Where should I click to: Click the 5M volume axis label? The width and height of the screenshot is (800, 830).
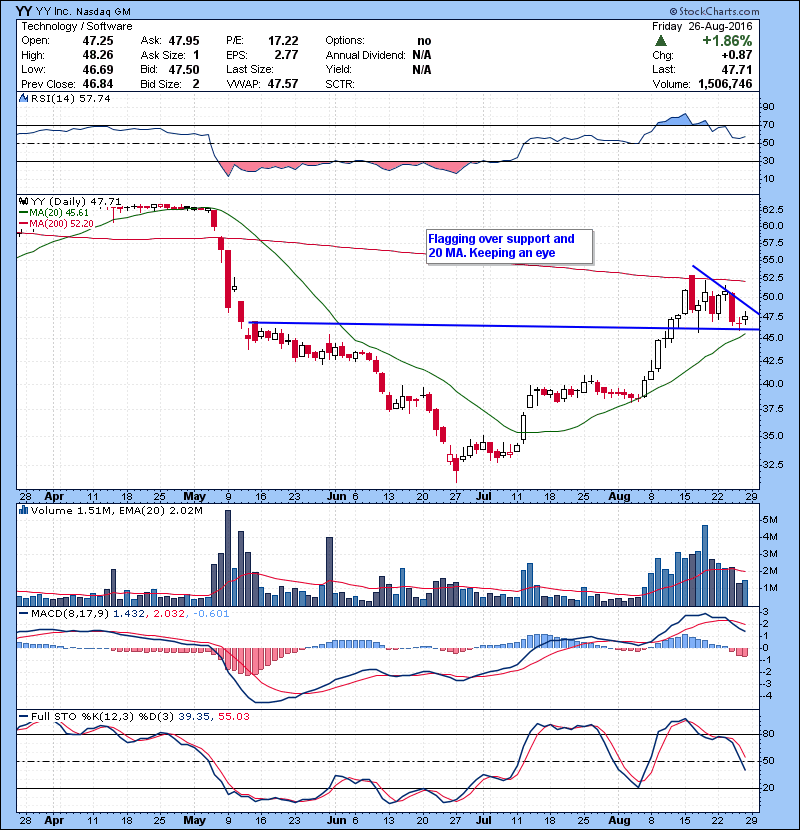[770, 520]
